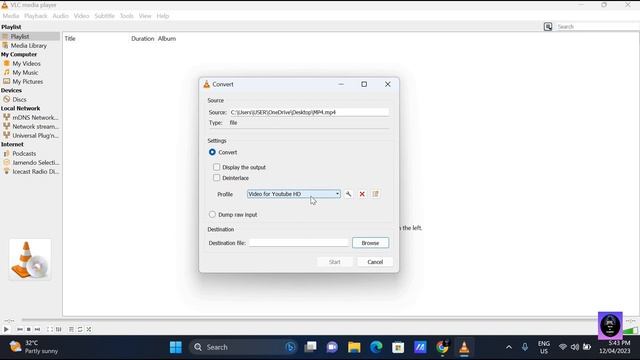Toggle fullscreen video button
The image size is (640, 360).
(x=50, y=329)
